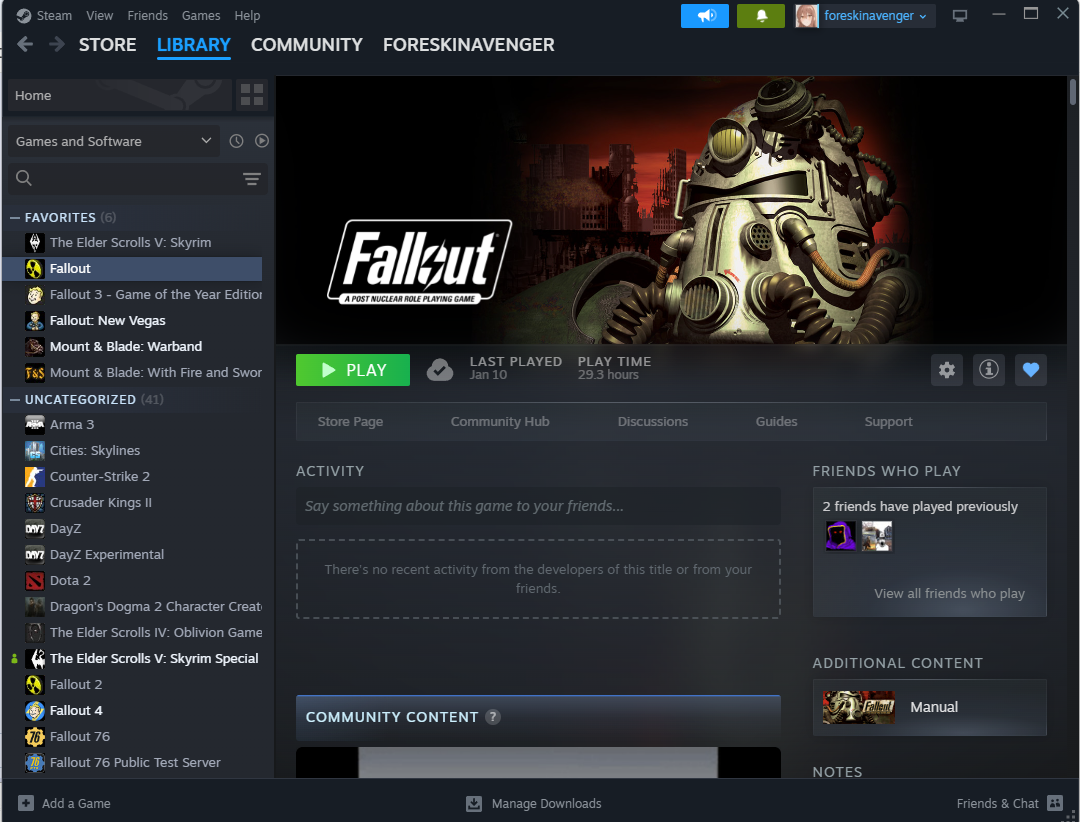
Task: Open the Community Hub link
Action: tap(500, 422)
